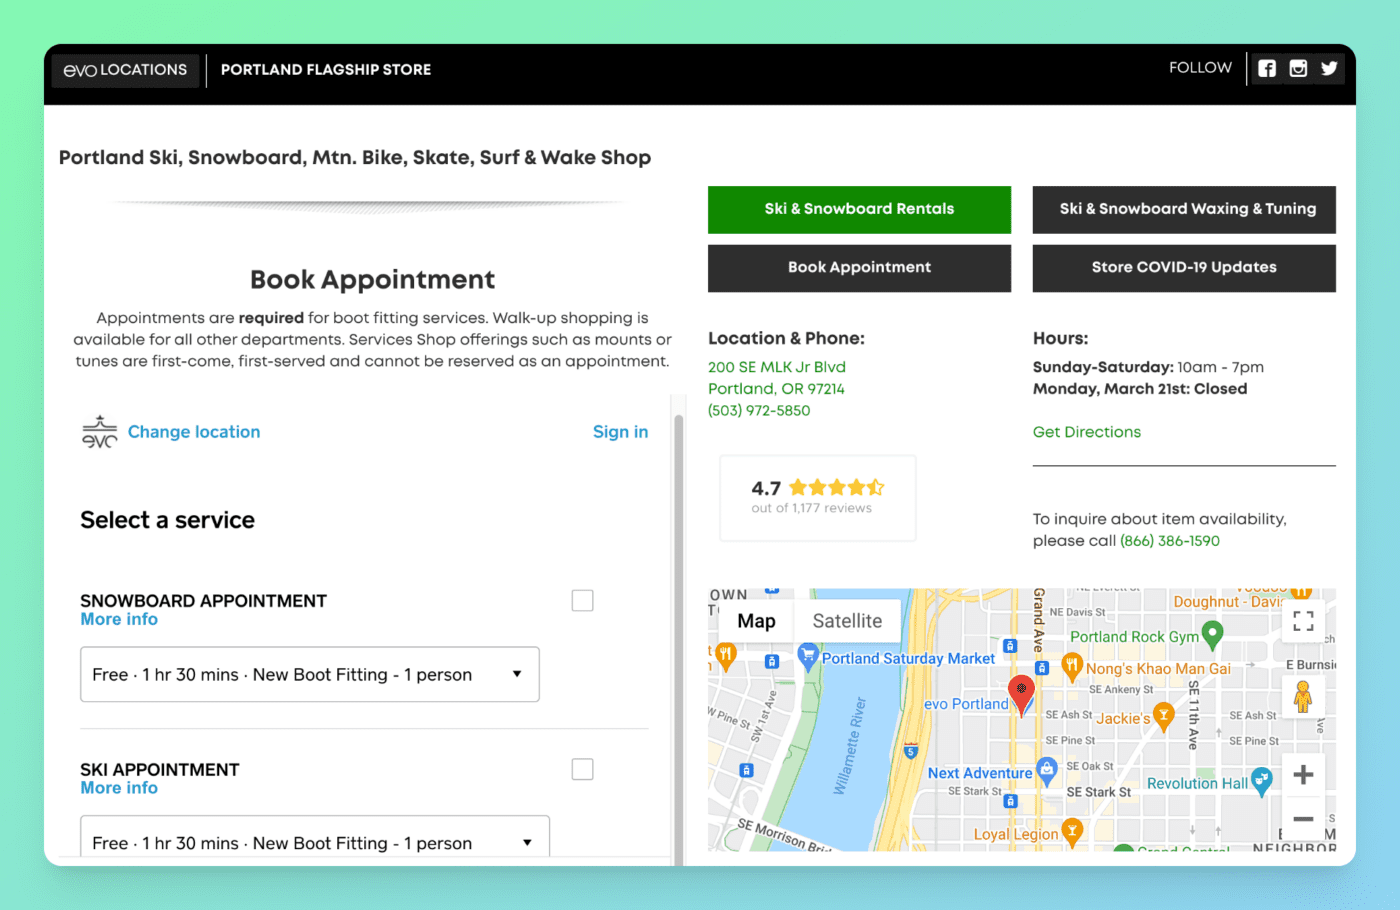Click the evo LOCATIONS logo
The image size is (1400, 910).
click(124, 70)
